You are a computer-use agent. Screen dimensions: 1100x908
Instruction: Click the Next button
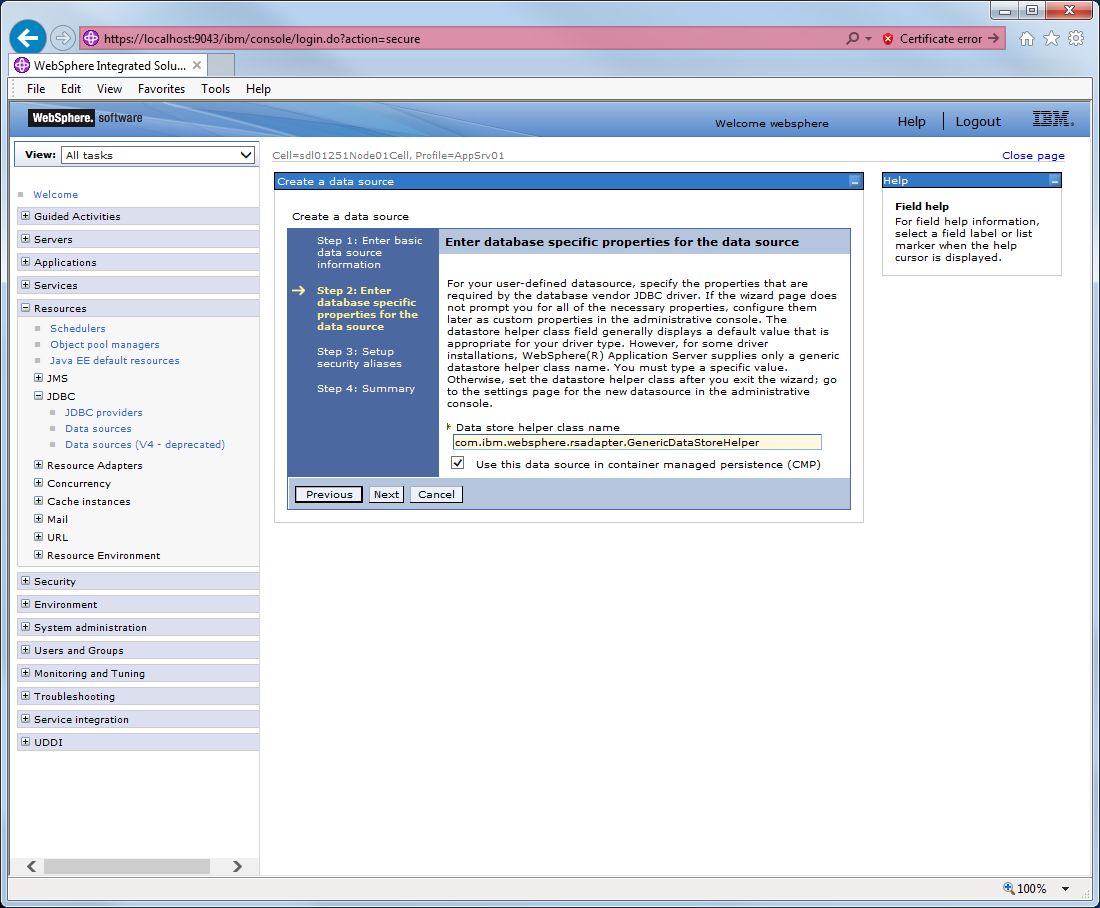point(387,494)
